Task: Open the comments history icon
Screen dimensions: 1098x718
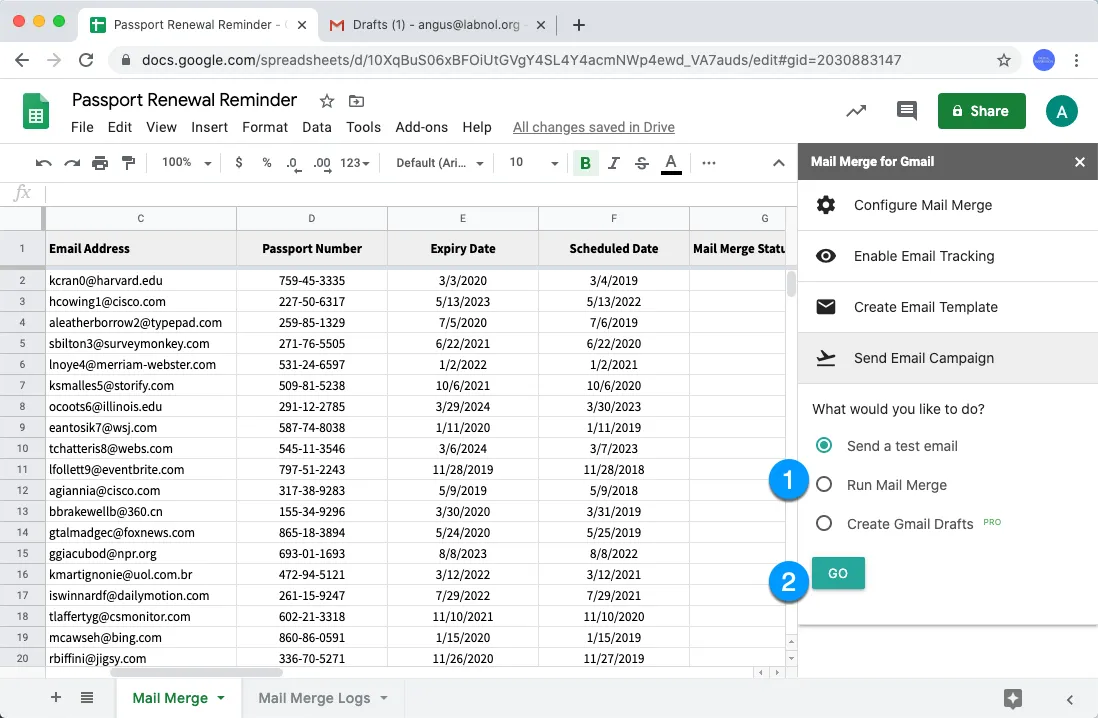Action: pos(907,111)
